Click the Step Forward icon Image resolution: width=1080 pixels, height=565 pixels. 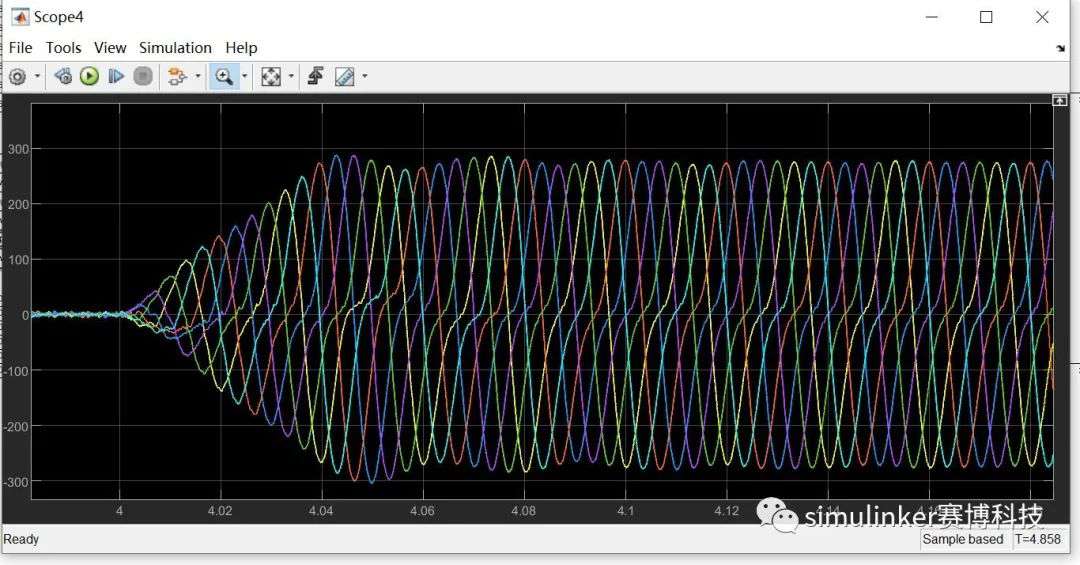click(x=116, y=76)
